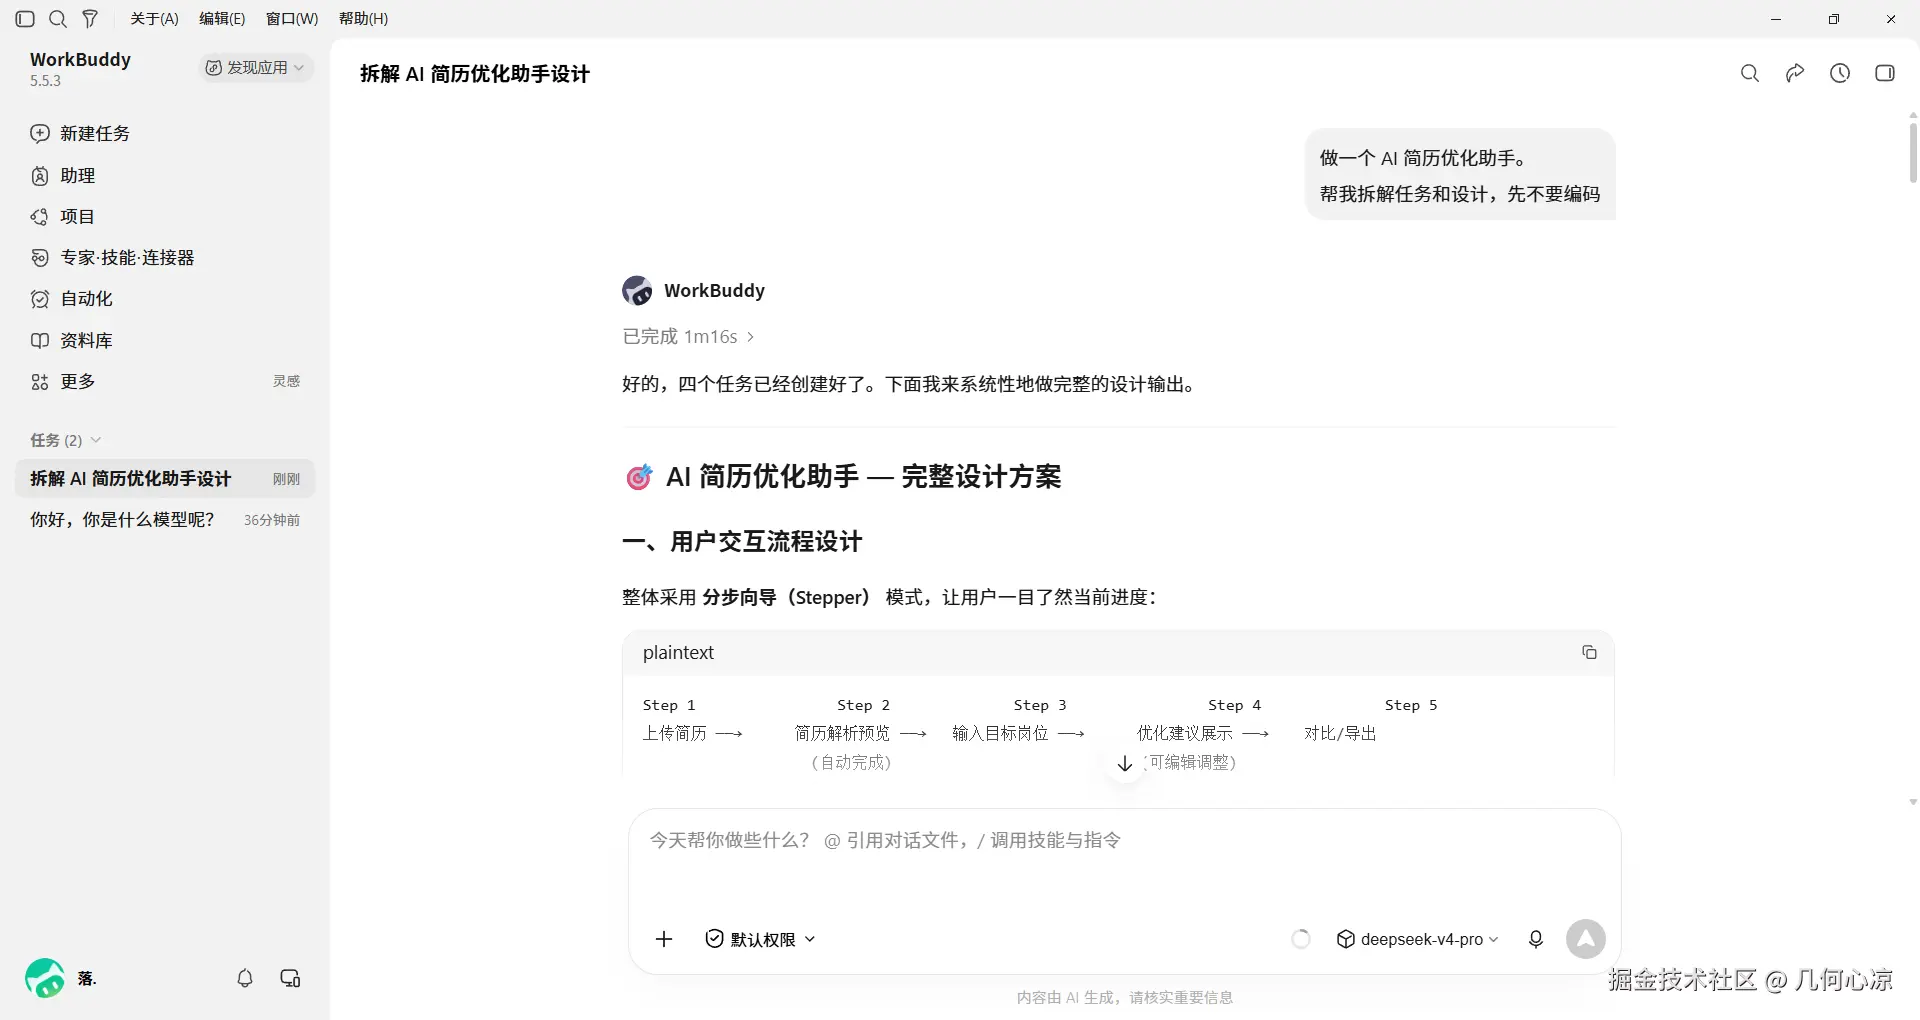Expand the 已完成 1m16s details link
The image size is (1920, 1020).
click(688, 337)
